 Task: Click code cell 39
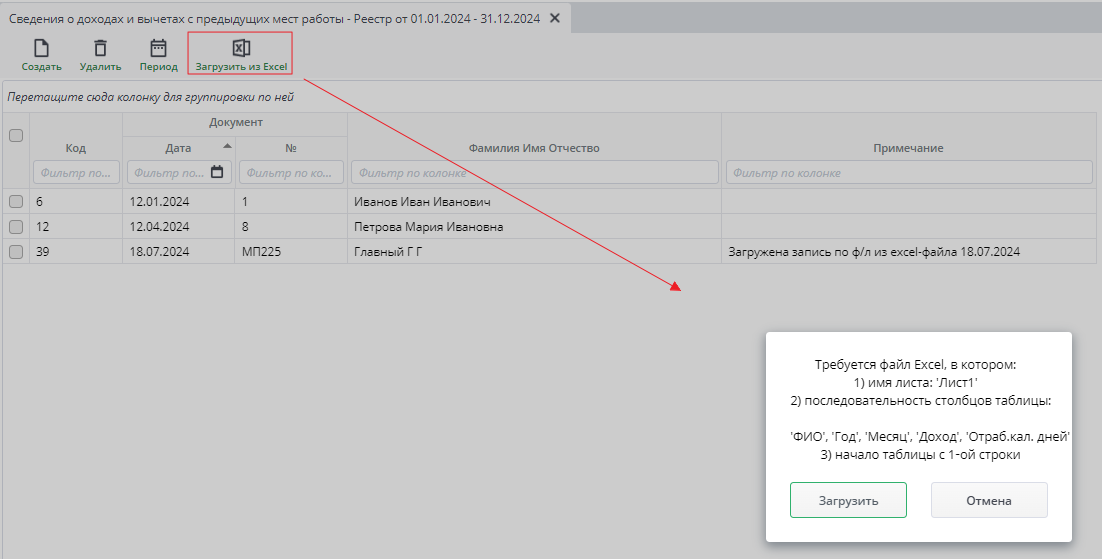click(76, 252)
